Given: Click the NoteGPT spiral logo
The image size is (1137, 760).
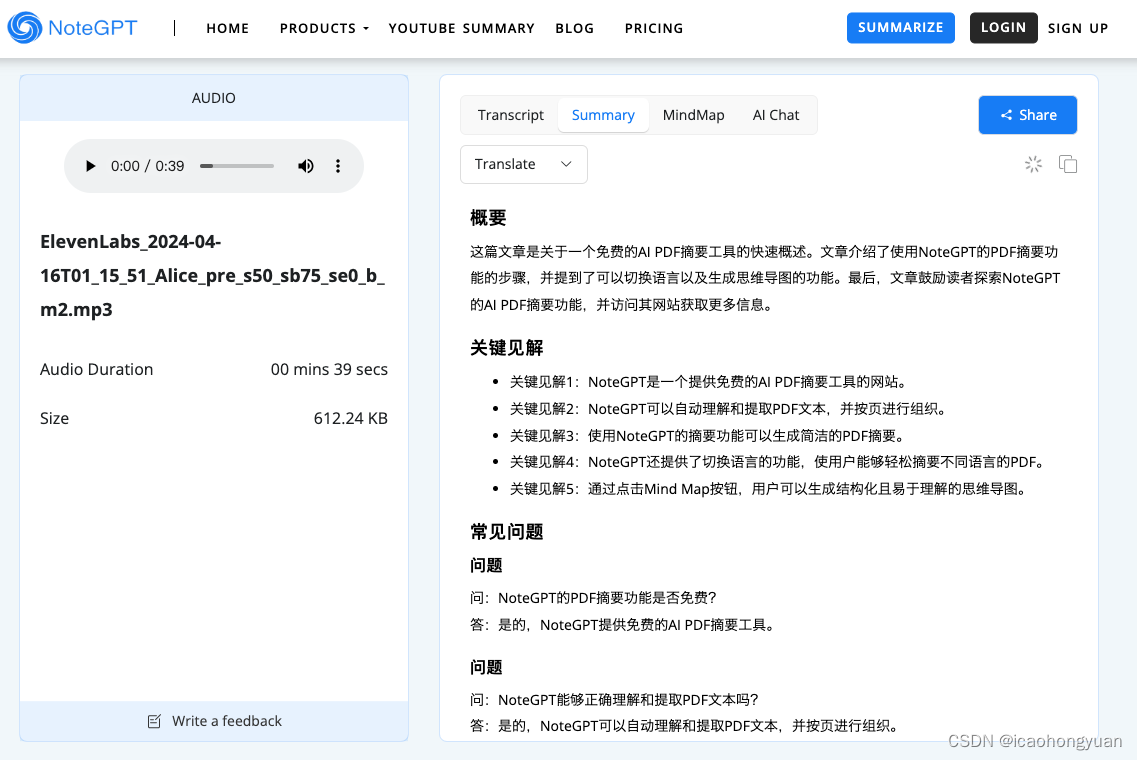Looking at the screenshot, I should point(25,28).
